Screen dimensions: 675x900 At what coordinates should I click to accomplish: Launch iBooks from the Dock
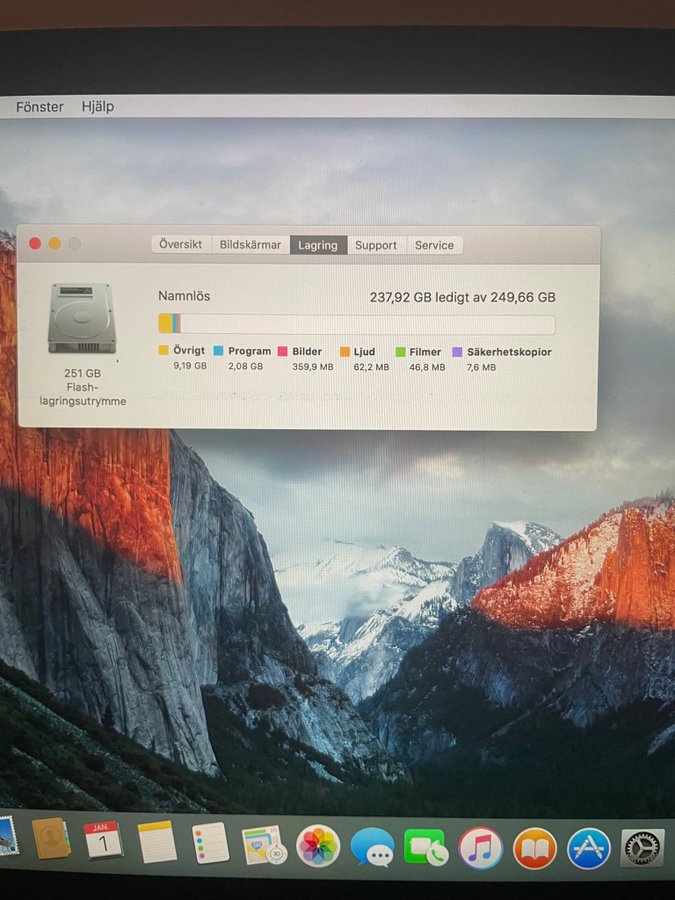pos(534,849)
